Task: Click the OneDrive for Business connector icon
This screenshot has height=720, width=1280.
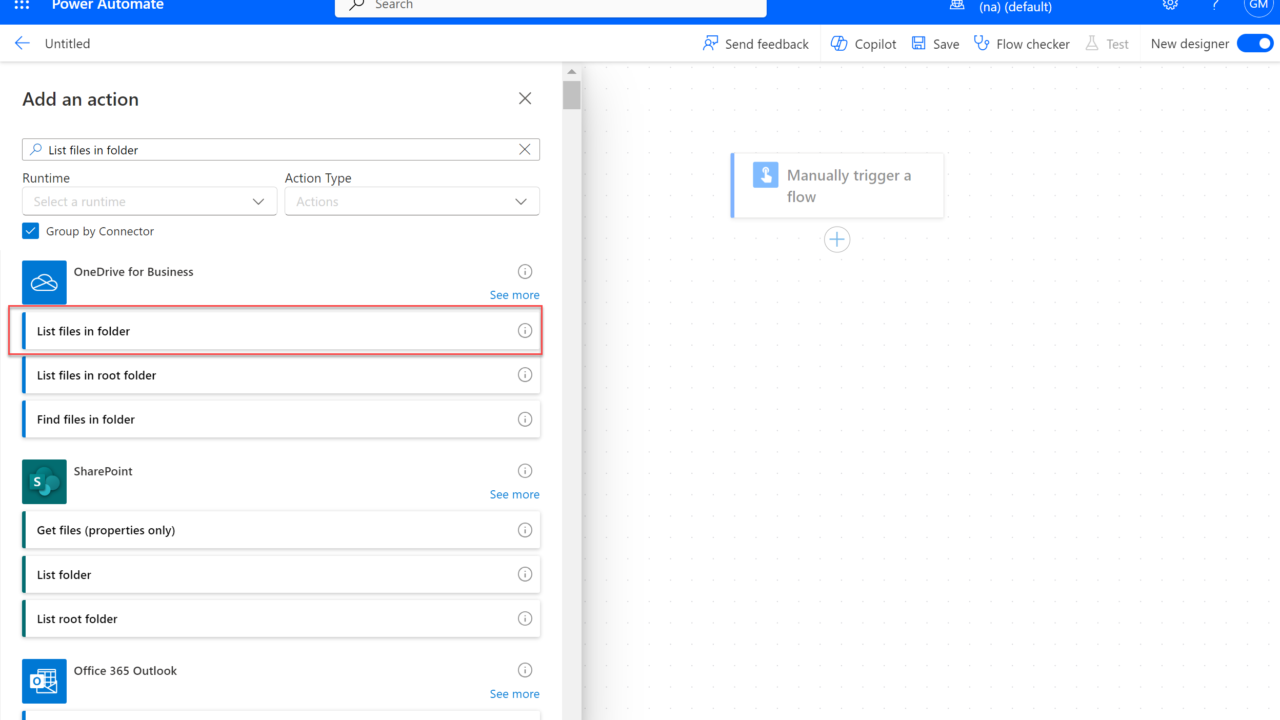Action: pos(44,282)
